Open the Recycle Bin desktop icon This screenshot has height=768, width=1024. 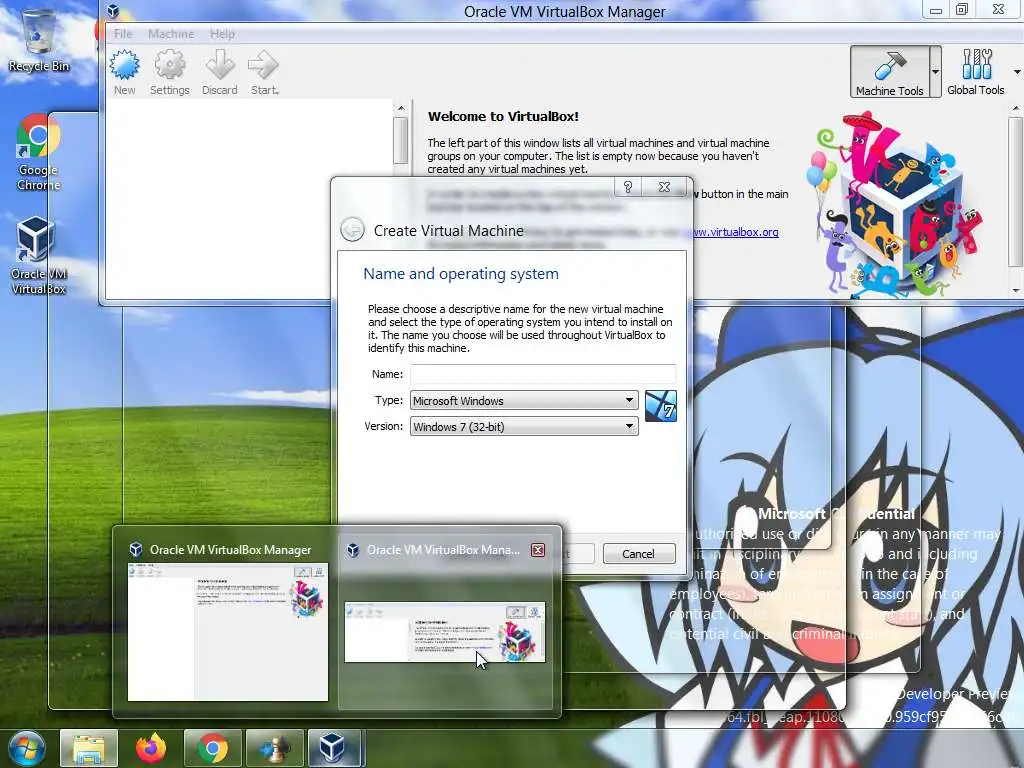click(39, 40)
